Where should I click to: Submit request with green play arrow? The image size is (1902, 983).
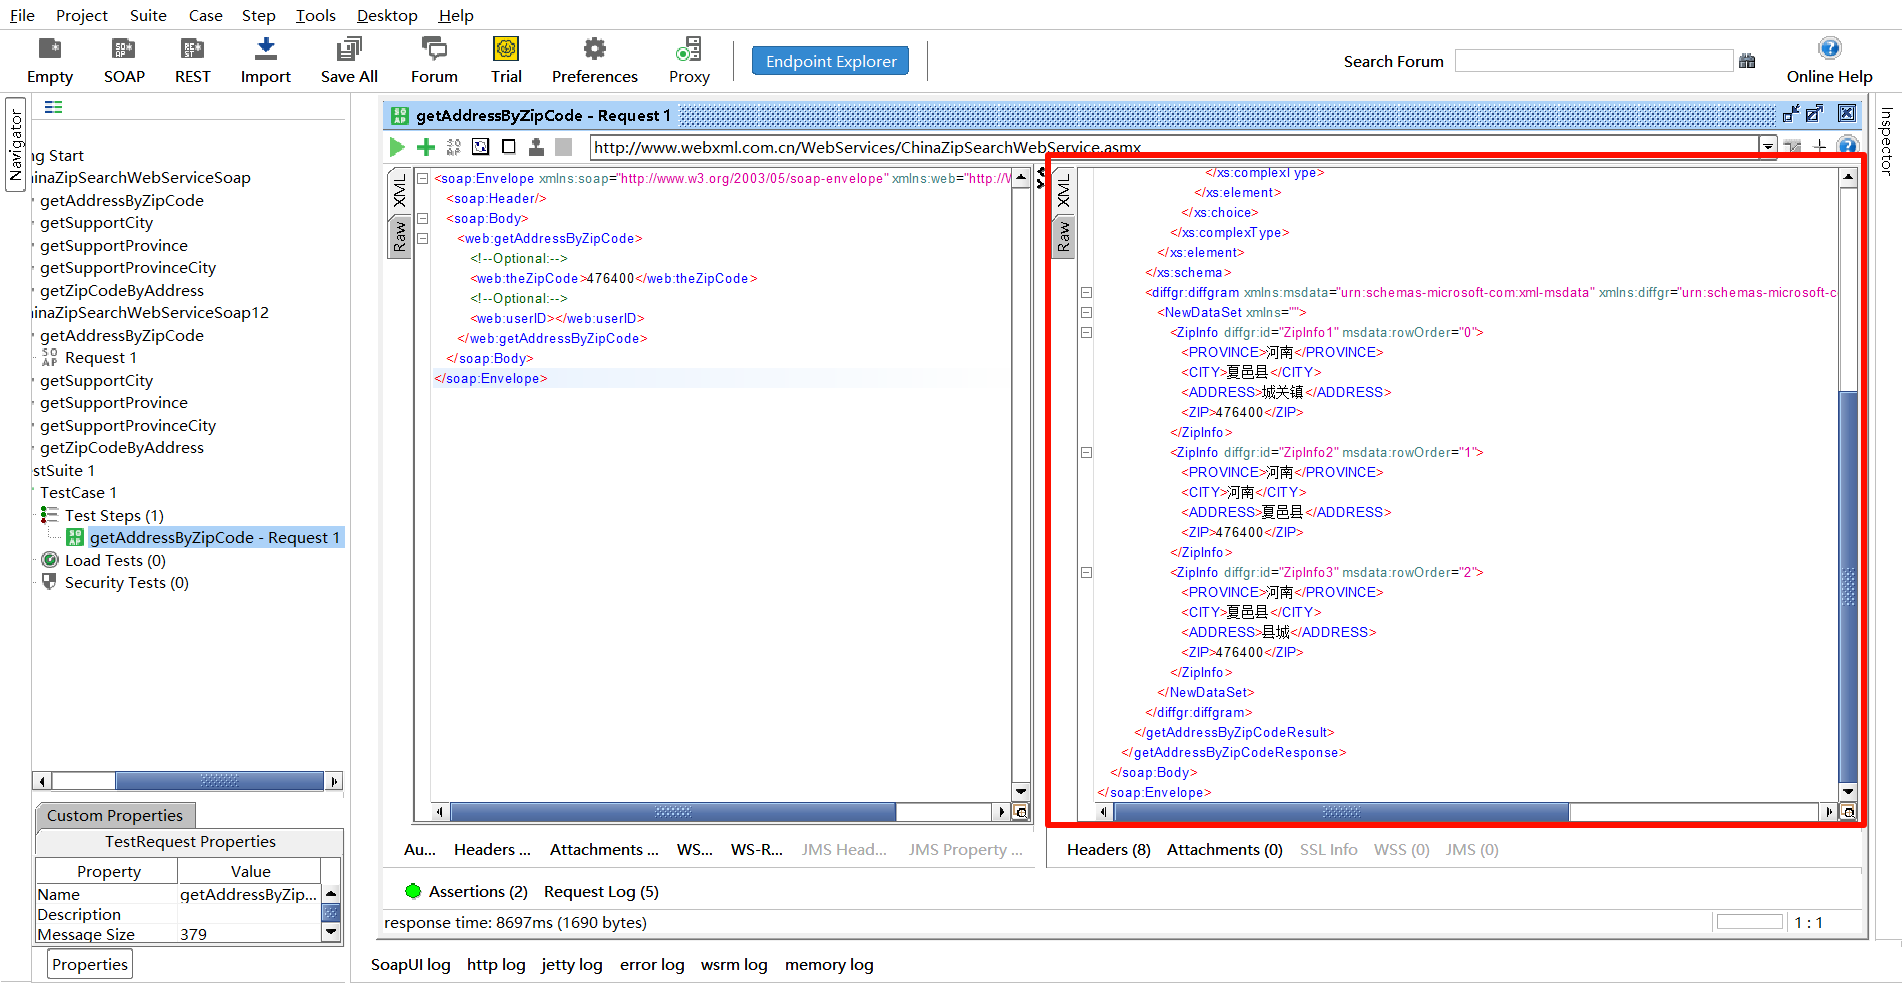397,147
